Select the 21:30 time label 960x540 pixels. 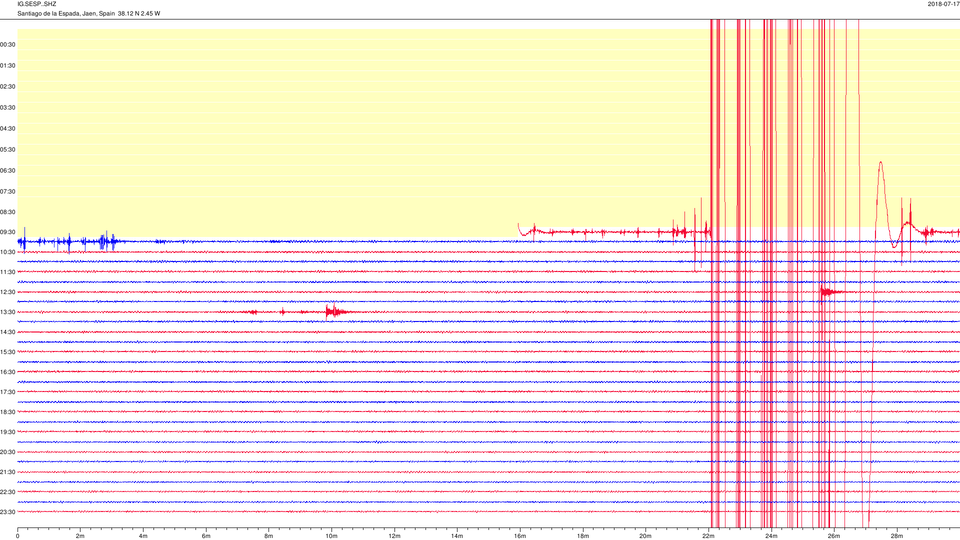[x=8, y=472]
